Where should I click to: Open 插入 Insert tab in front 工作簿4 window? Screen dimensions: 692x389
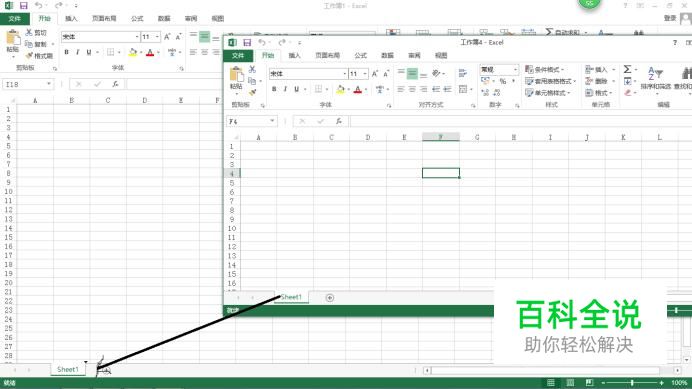tap(294, 55)
